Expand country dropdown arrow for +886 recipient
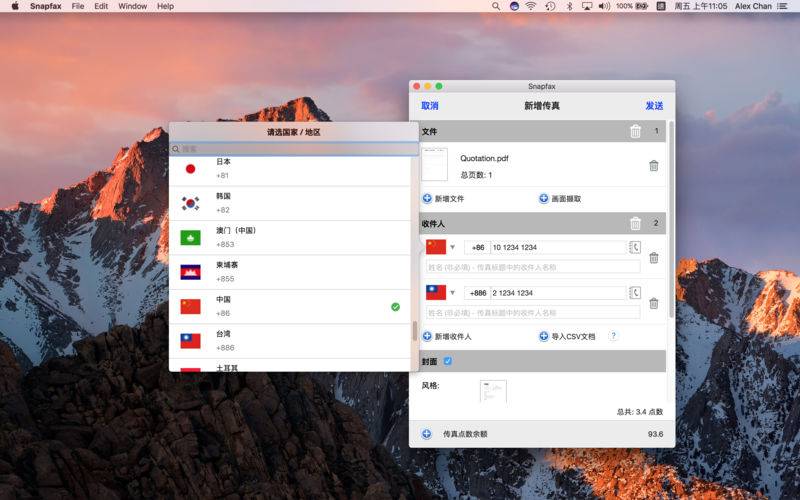The height and width of the screenshot is (500, 800). pos(453,292)
